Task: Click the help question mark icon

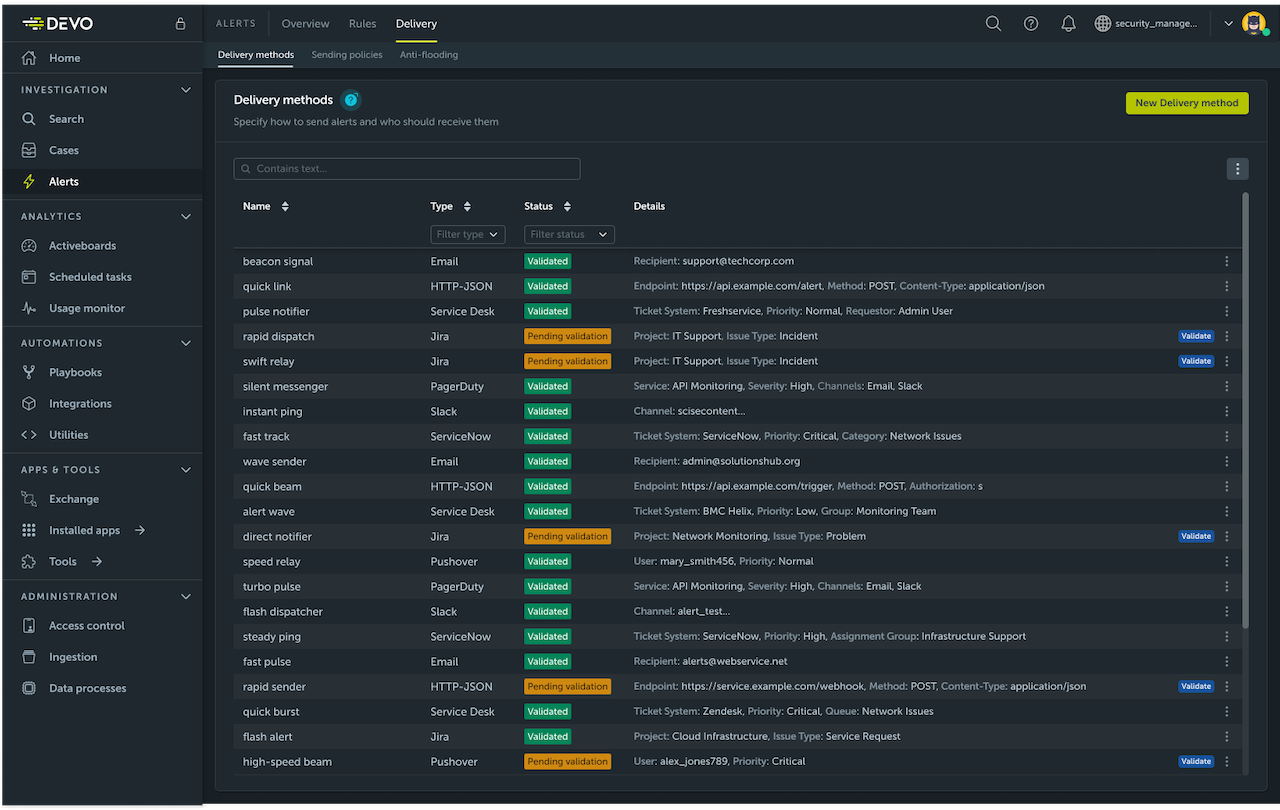Action: [x=1031, y=22]
